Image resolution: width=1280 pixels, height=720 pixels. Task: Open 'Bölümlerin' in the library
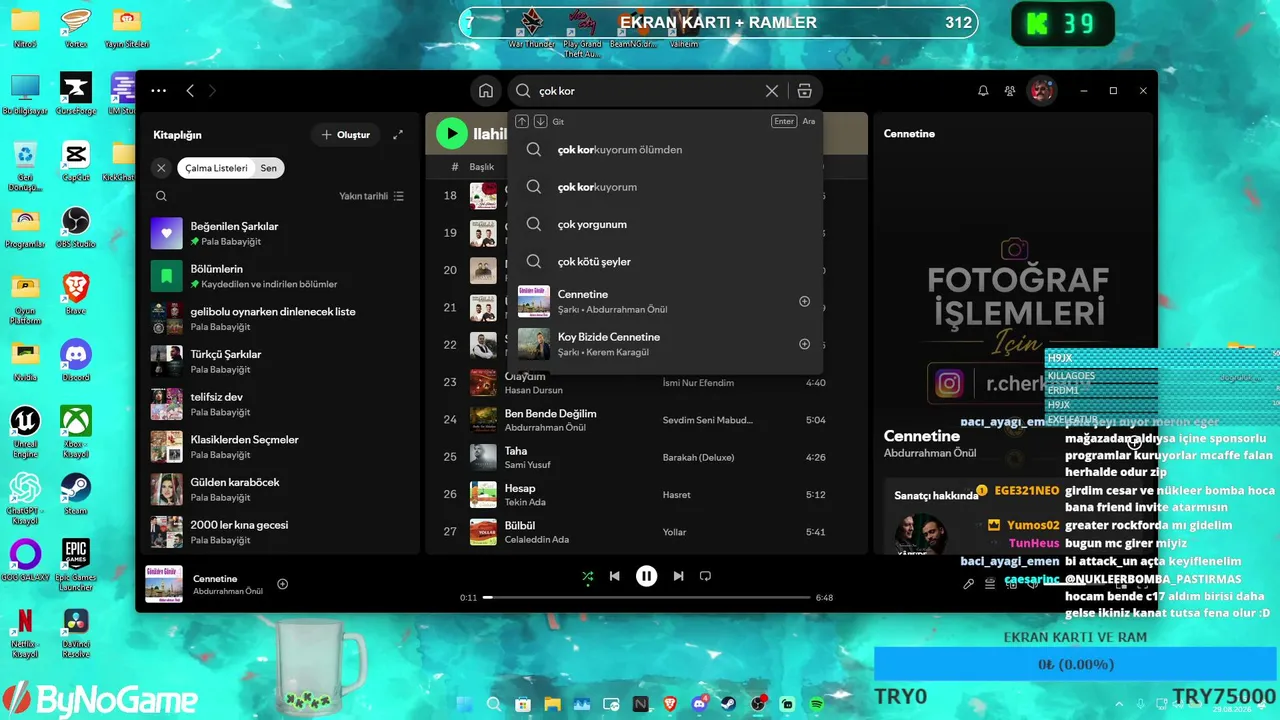click(x=280, y=276)
